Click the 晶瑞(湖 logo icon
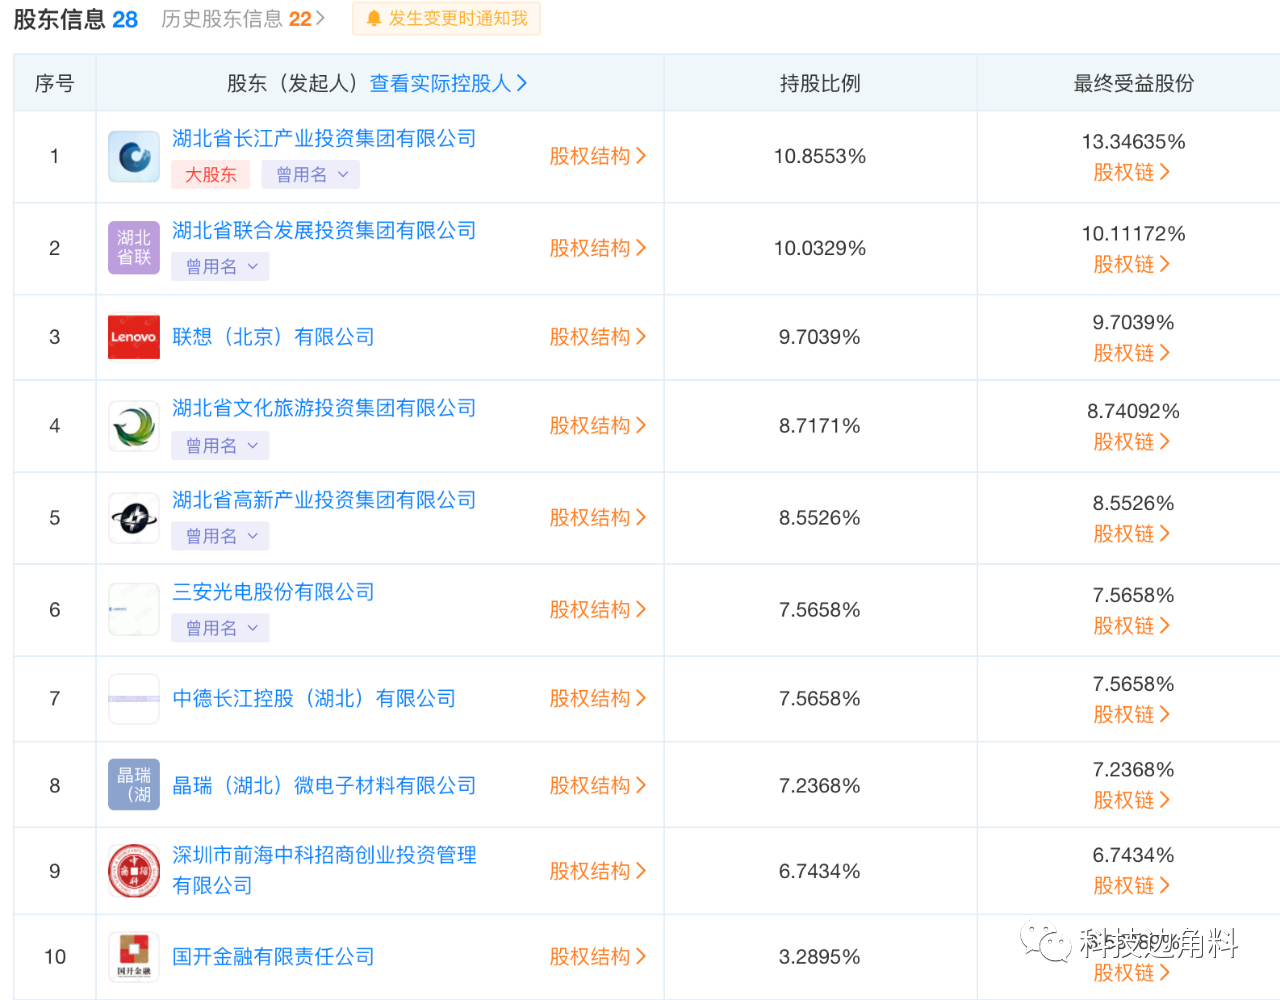 coord(134,785)
